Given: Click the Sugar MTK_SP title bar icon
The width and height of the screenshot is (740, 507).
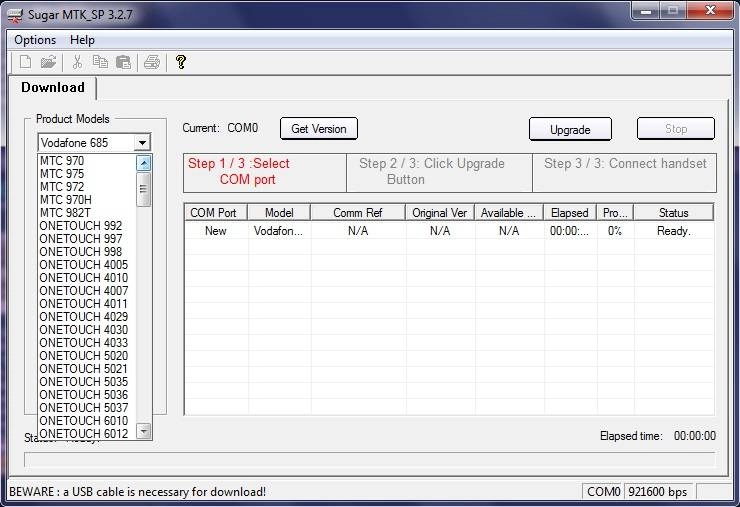Looking at the screenshot, I should click(15, 15).
